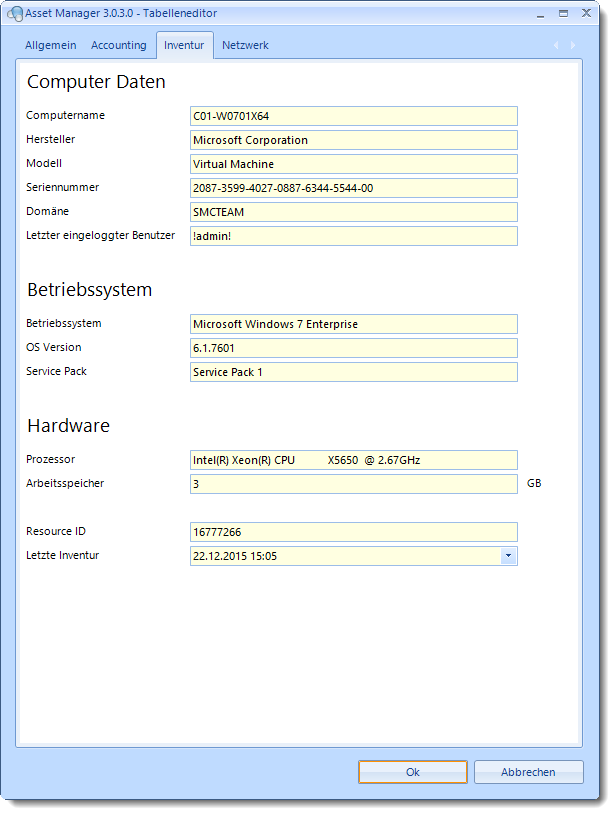Screen dimensions: 615x815
Task: Click the Service Pack input field
Action: point(354,372)
